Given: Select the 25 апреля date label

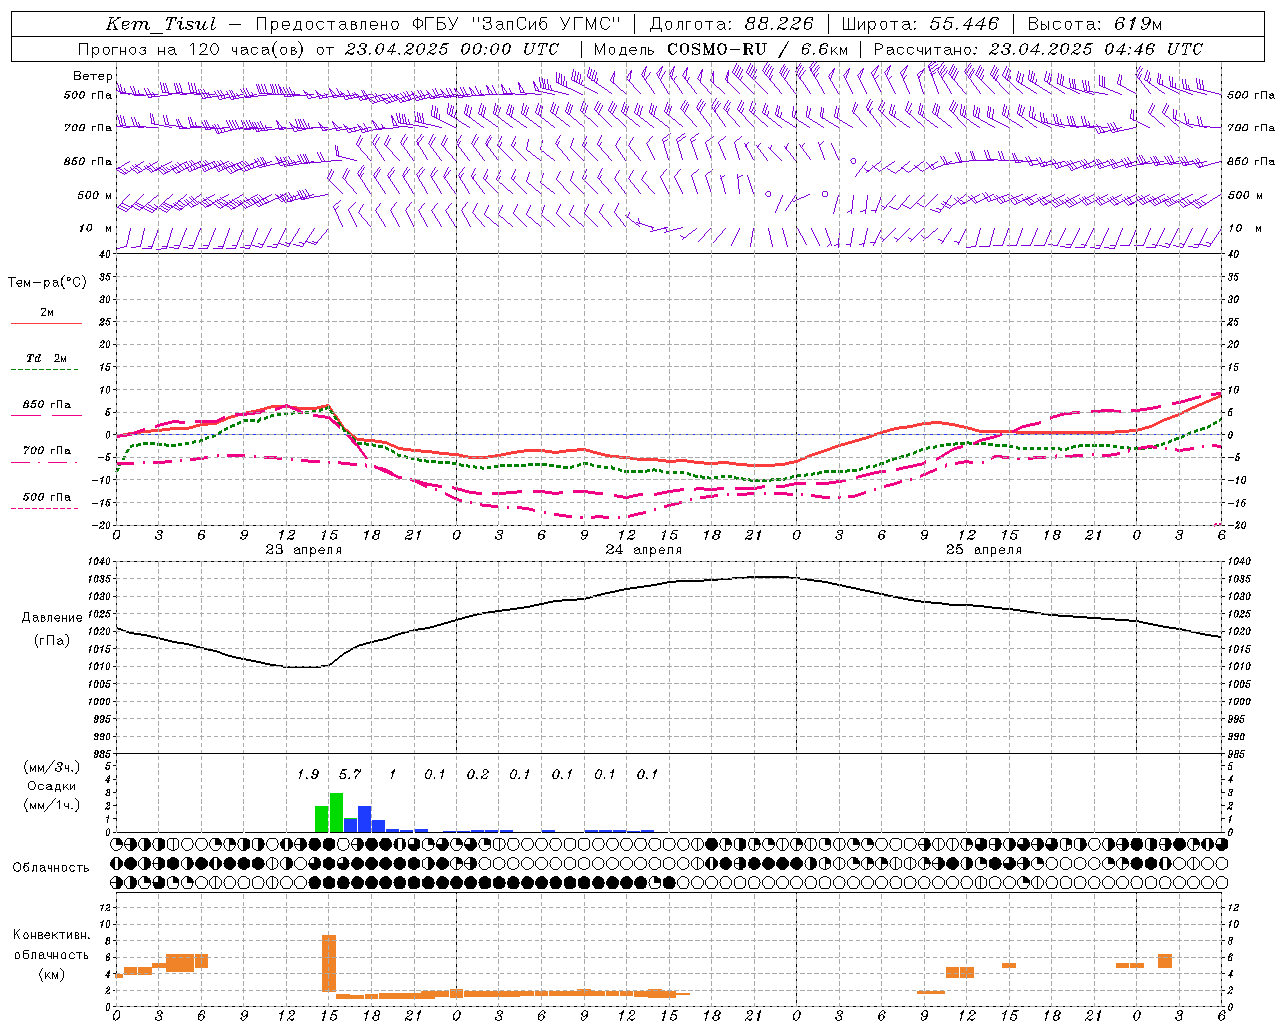Looking at the screenshot, I should point(983,550).
